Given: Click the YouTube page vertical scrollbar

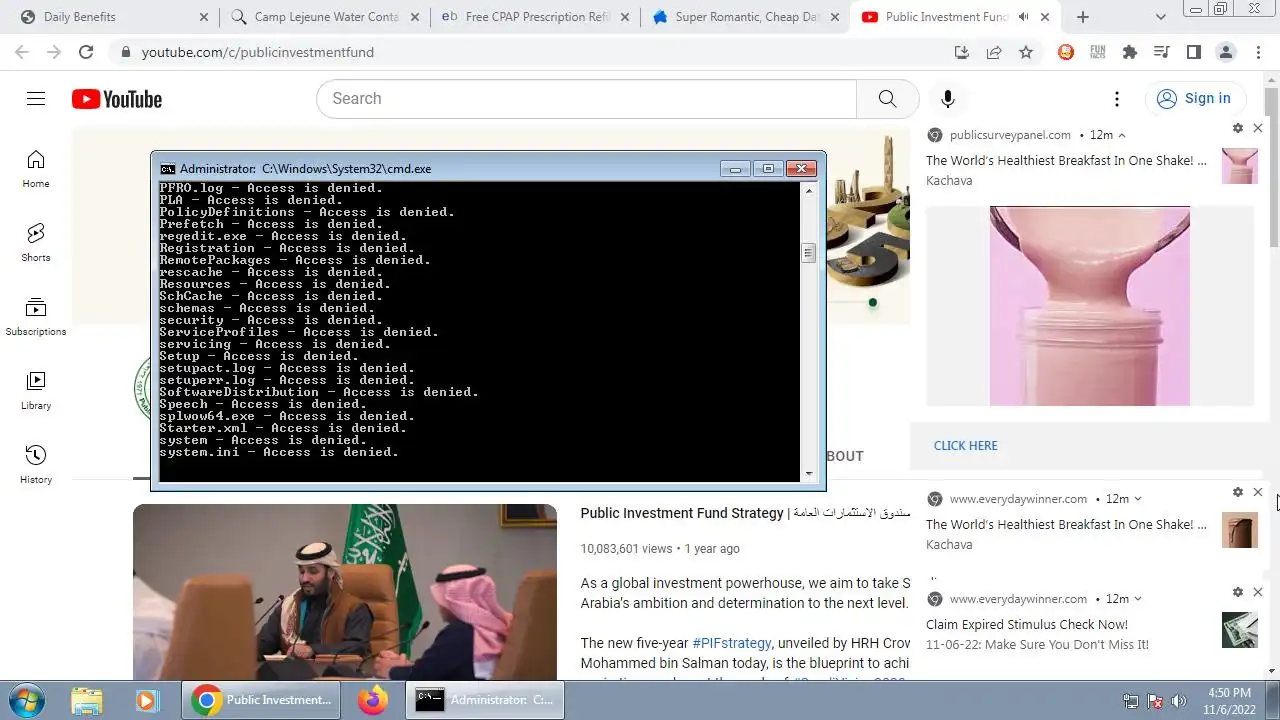Looking at the screenshot, I should pos(1271,165).
